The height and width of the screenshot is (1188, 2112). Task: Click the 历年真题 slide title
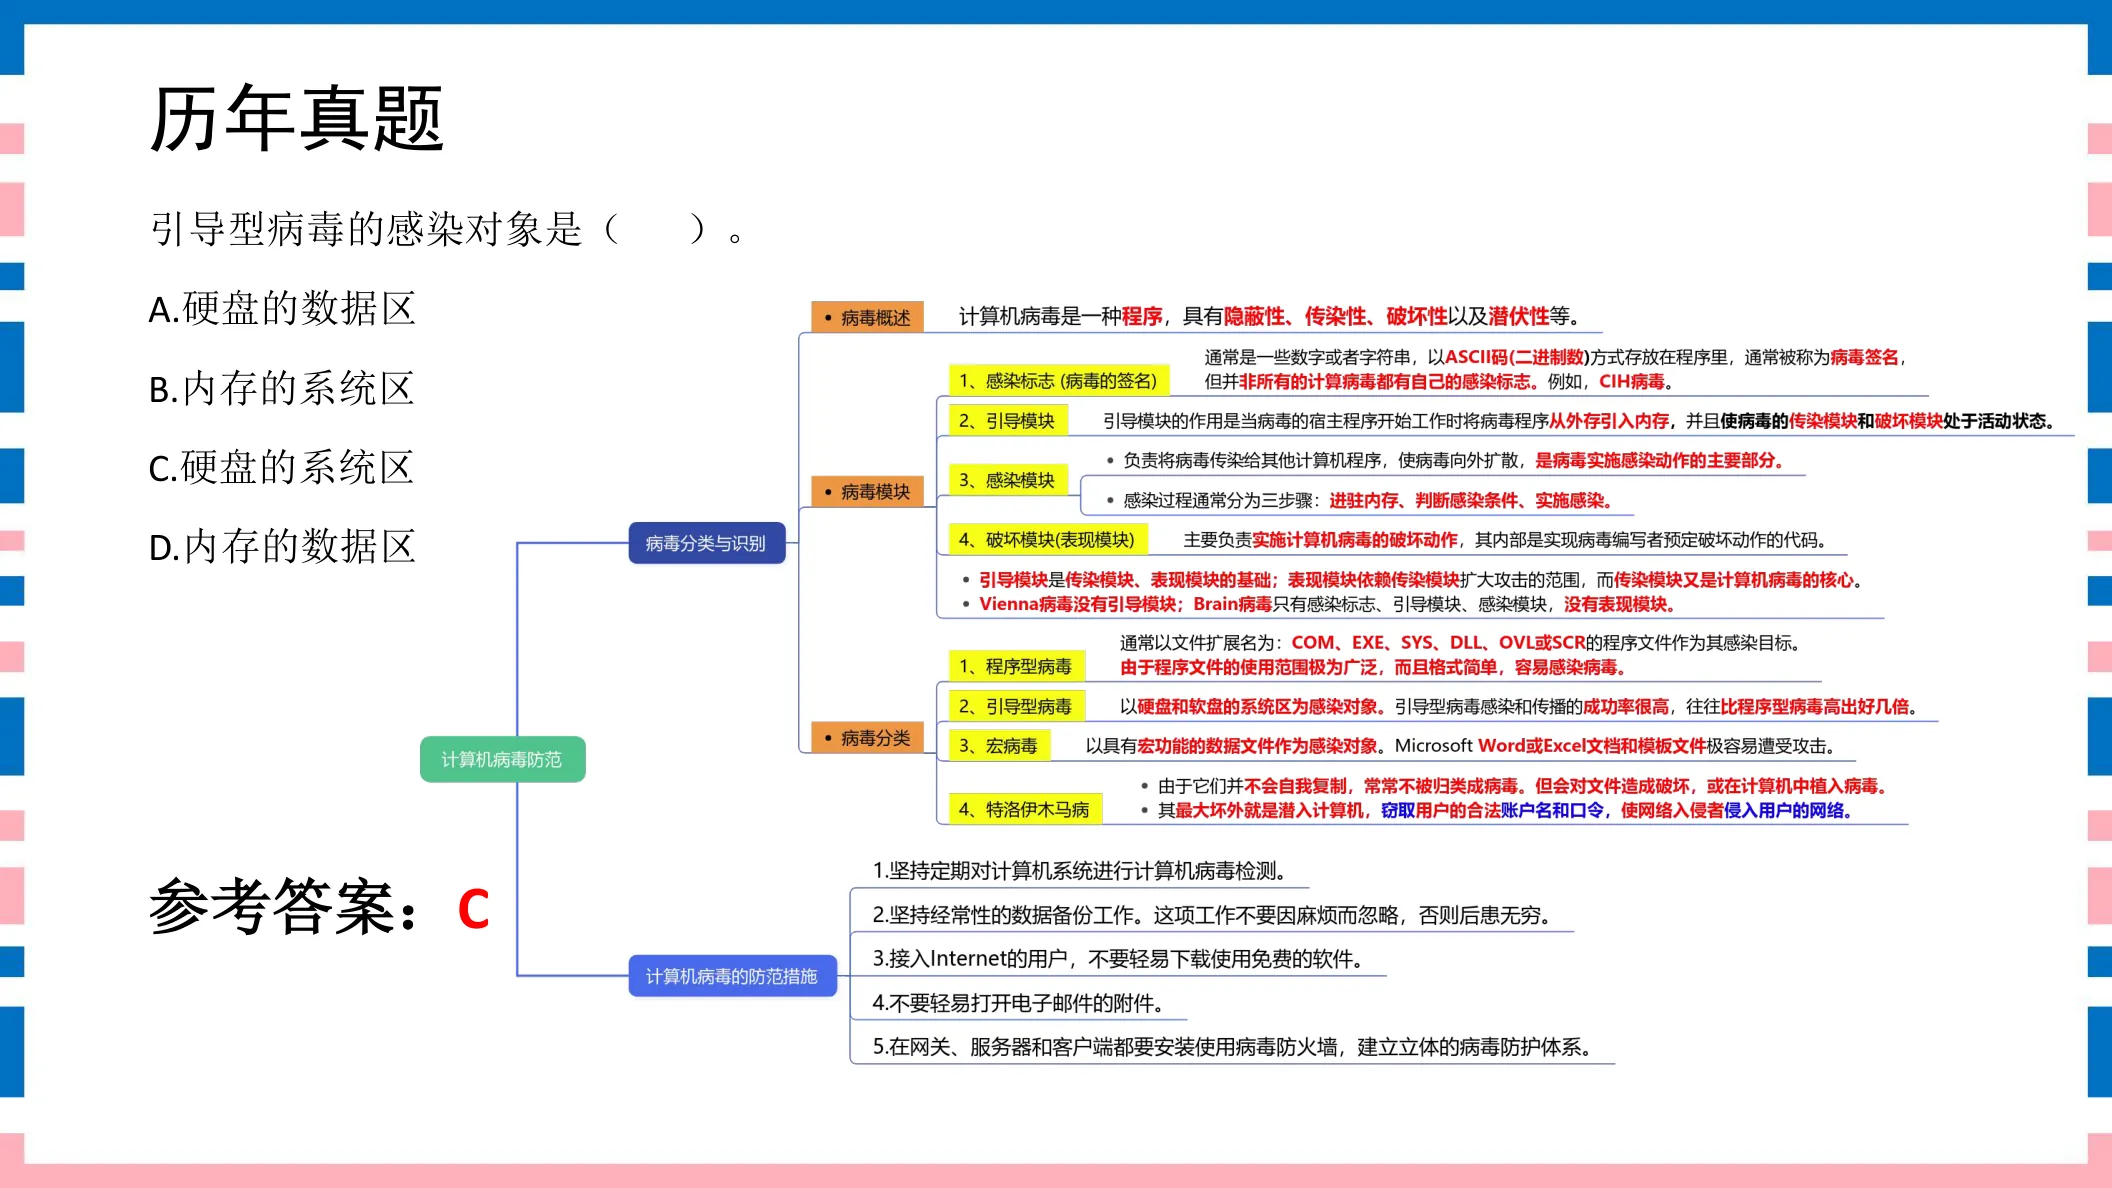[297, 119]
